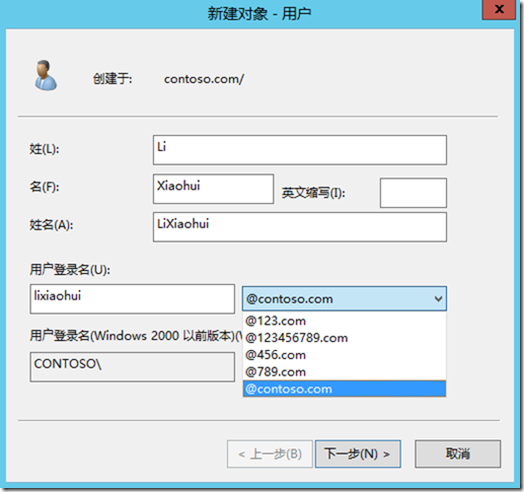Click the 用户登录名(Windows 2000 以前版本) label
Viewport: 524px width, 492px height.
pos(136,336)
